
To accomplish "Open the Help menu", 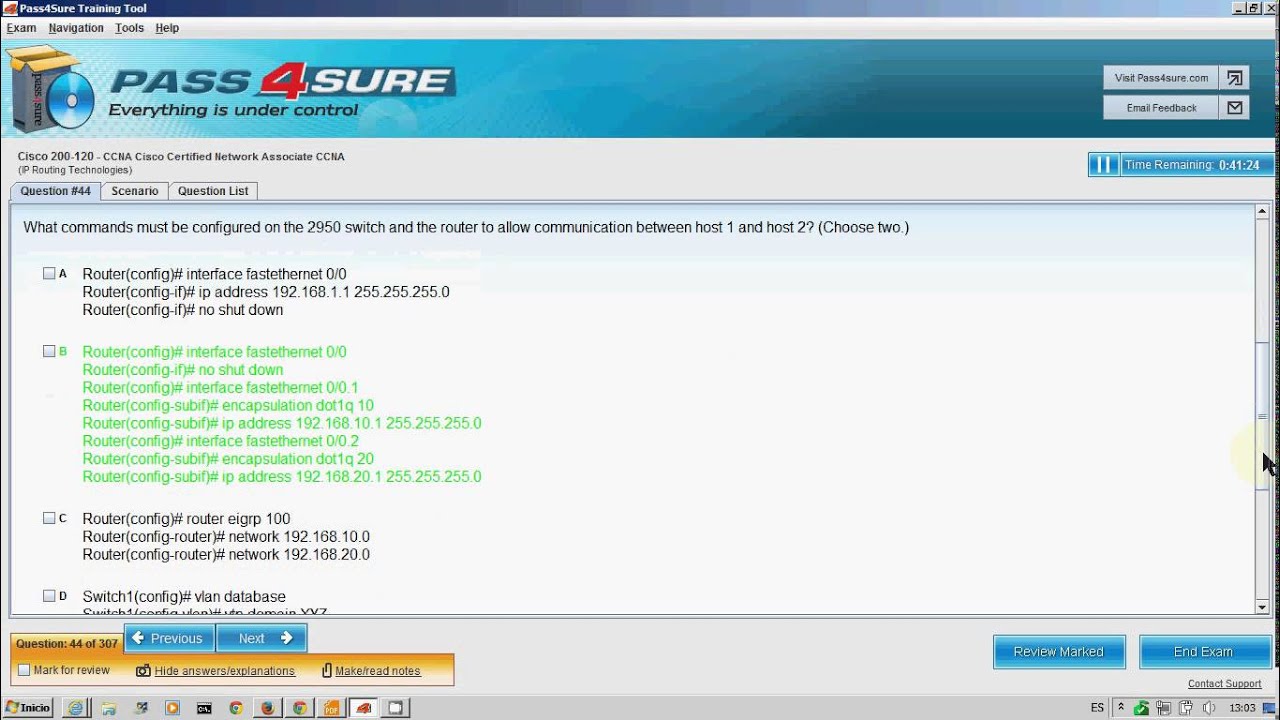I will point(167,28).
